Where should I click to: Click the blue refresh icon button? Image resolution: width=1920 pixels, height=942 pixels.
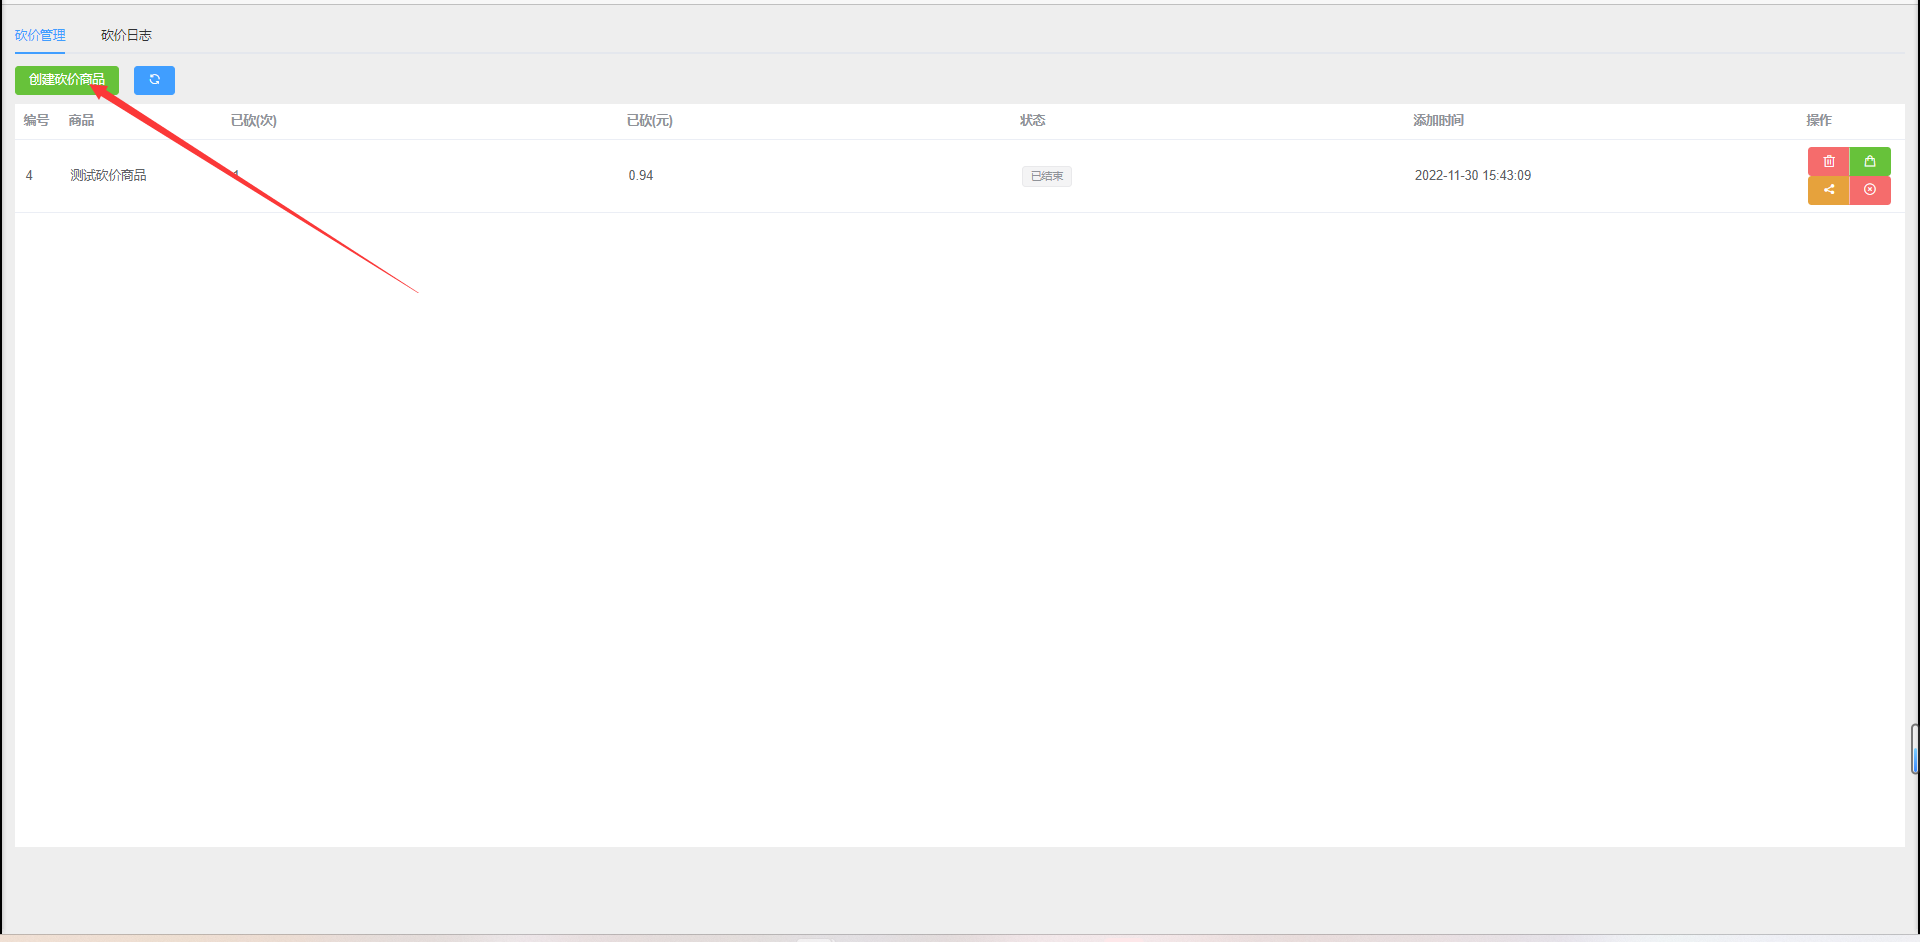click(154, 80)
